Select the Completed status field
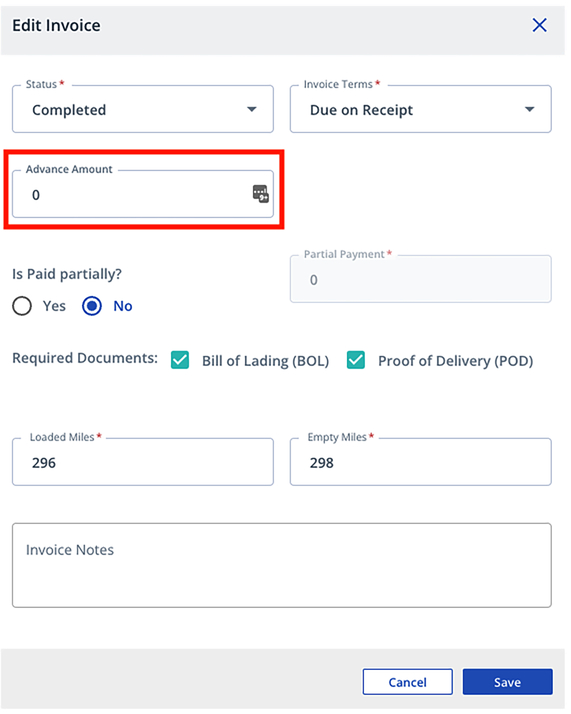Viewport: 571px width, 714px height. coord(143,109)
